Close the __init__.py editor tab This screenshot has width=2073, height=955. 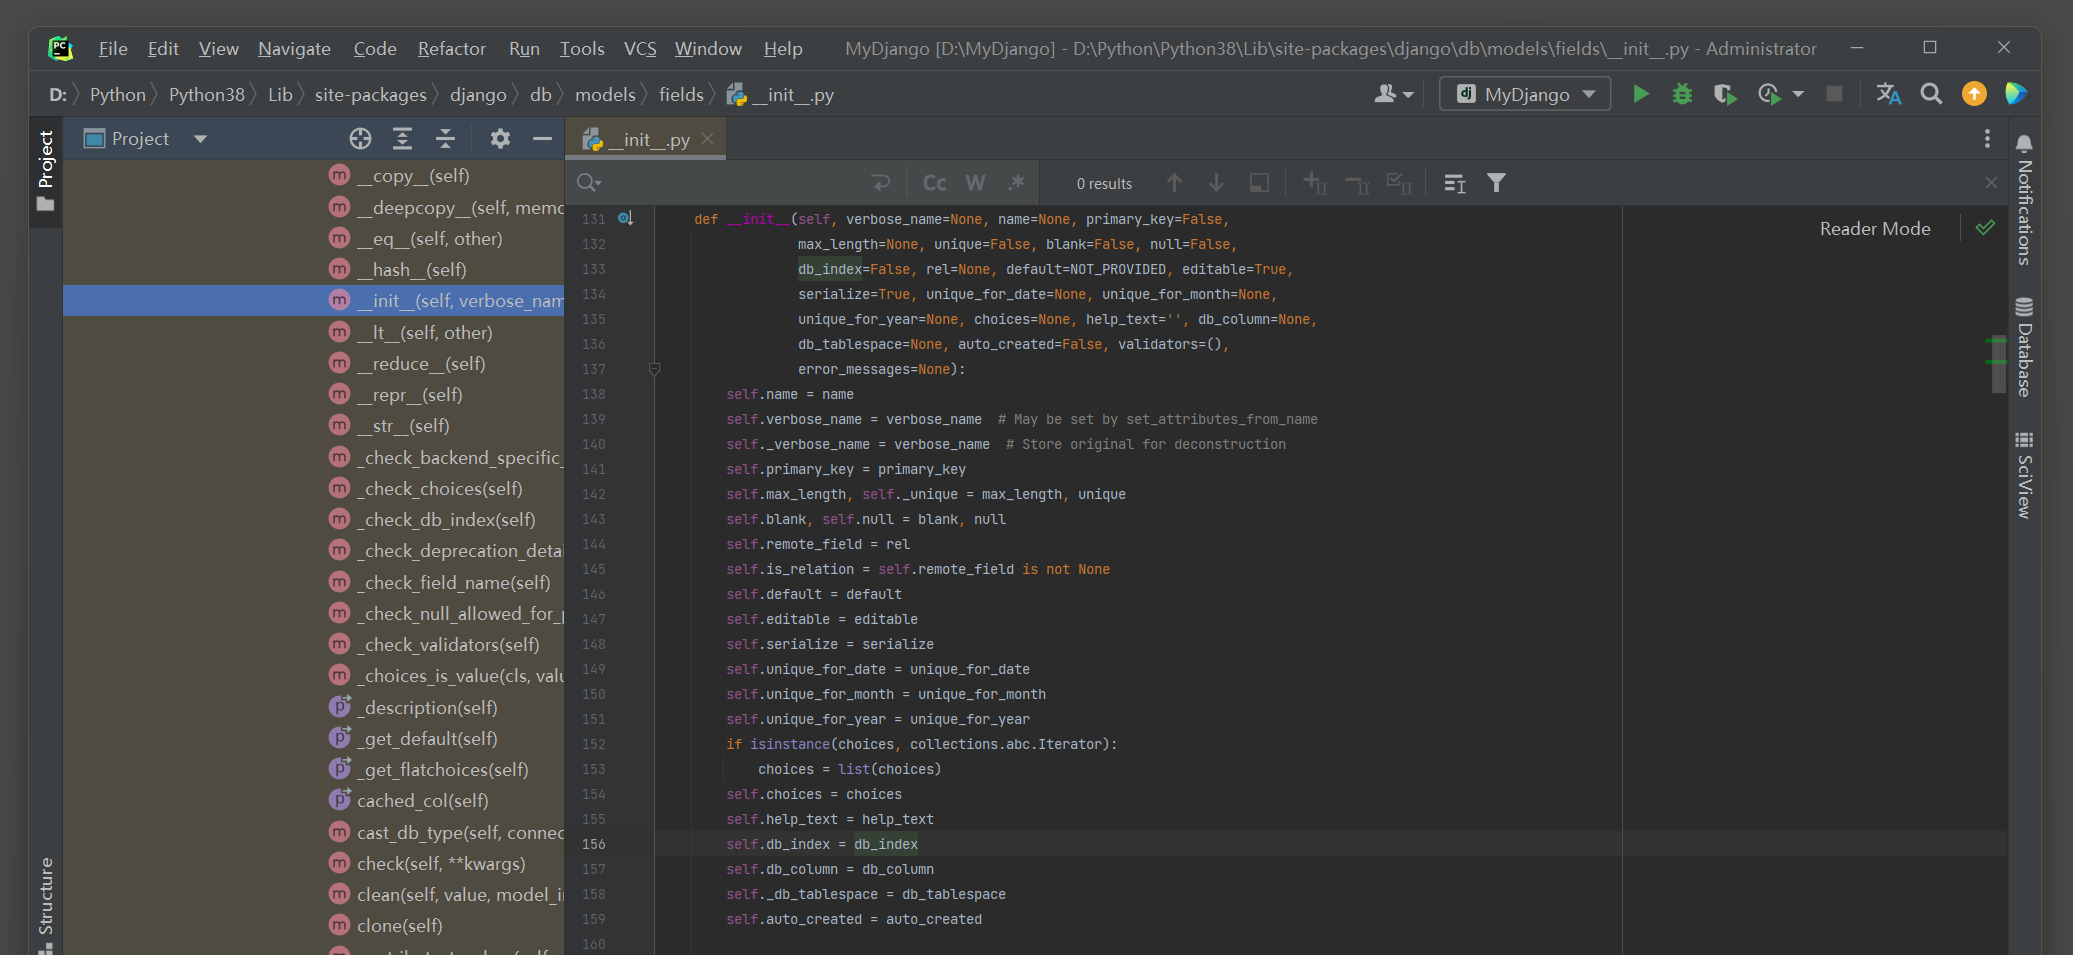tap(708, 139)
